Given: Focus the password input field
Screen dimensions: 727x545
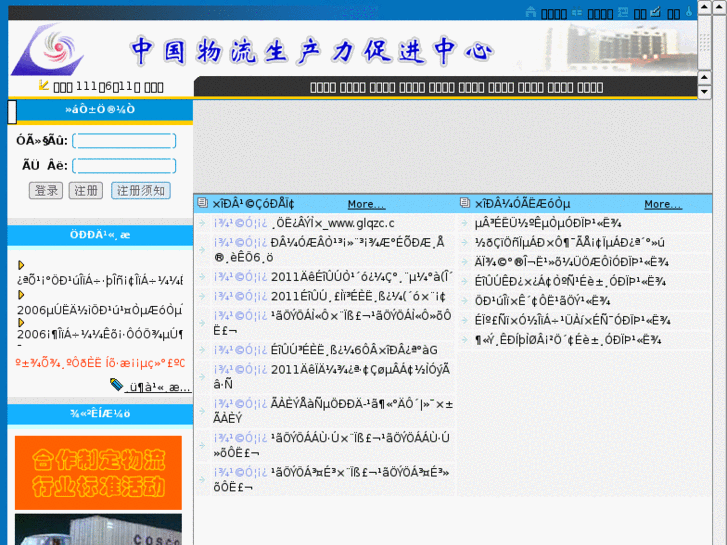Looking at the screenshot, I should pos(124,166).
